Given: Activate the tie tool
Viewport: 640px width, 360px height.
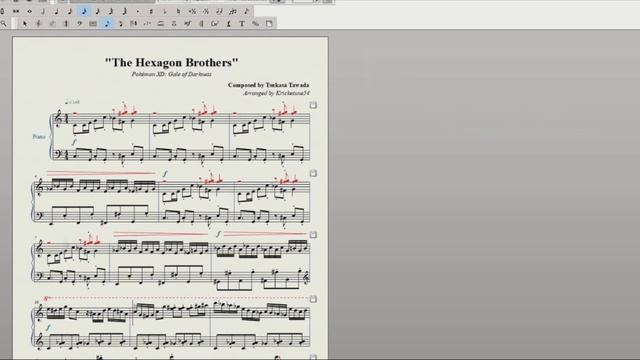Looking at the screenshot, I should 220,11.
